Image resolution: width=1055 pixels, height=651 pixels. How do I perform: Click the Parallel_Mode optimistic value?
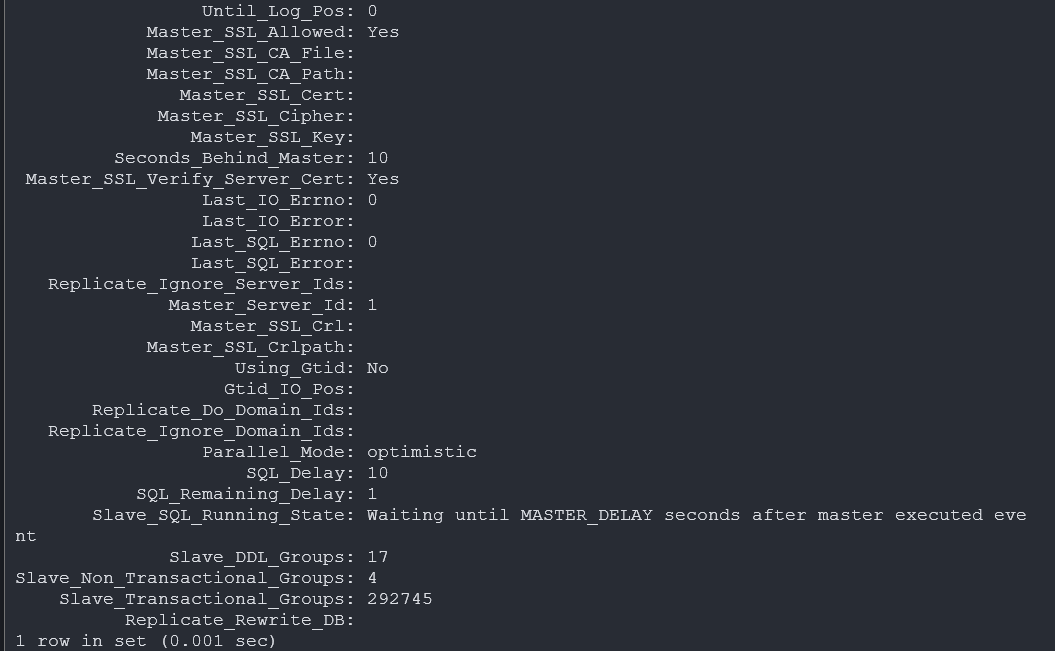(x=421, y=452)
